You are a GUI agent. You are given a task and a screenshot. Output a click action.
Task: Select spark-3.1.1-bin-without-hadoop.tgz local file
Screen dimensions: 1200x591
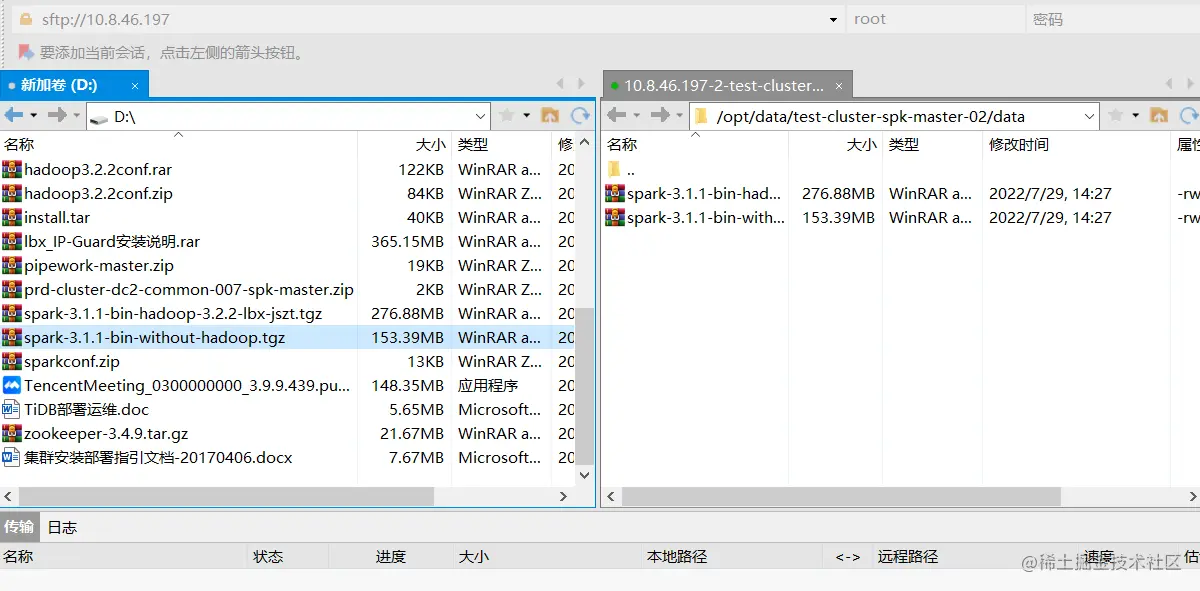pos(155,337)
